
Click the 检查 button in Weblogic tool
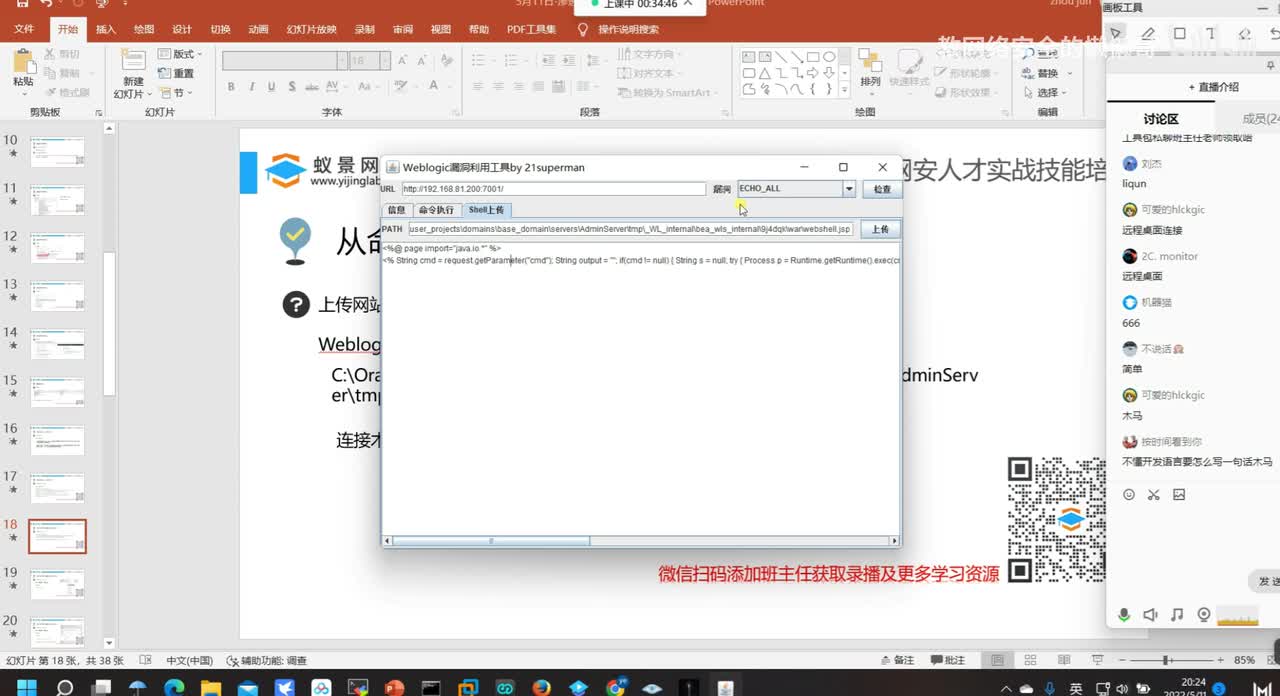coord(882,189)
